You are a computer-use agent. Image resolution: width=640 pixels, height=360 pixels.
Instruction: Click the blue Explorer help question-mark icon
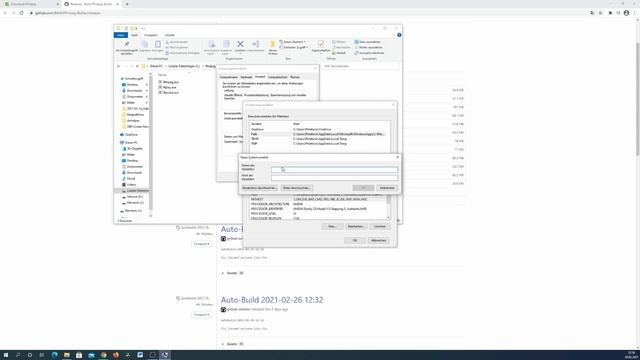pyautogui.click(x=399, y=35)
